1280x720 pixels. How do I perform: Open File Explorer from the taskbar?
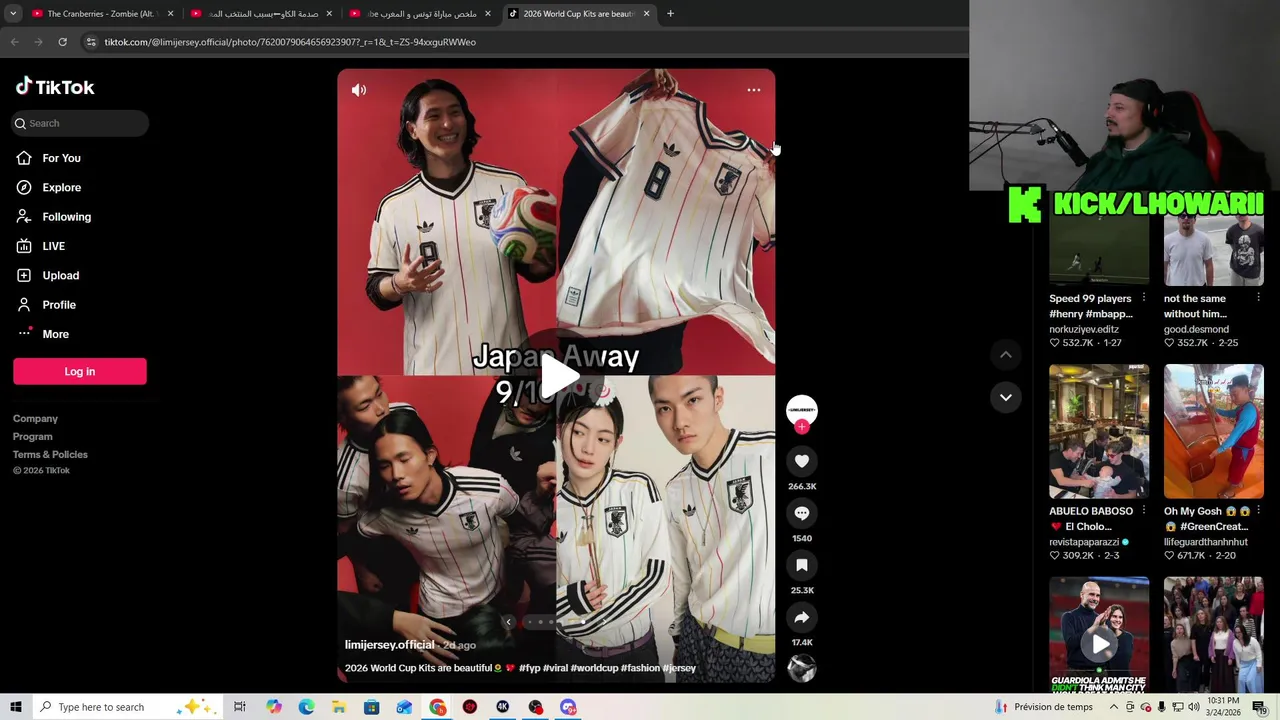[339, 707]
